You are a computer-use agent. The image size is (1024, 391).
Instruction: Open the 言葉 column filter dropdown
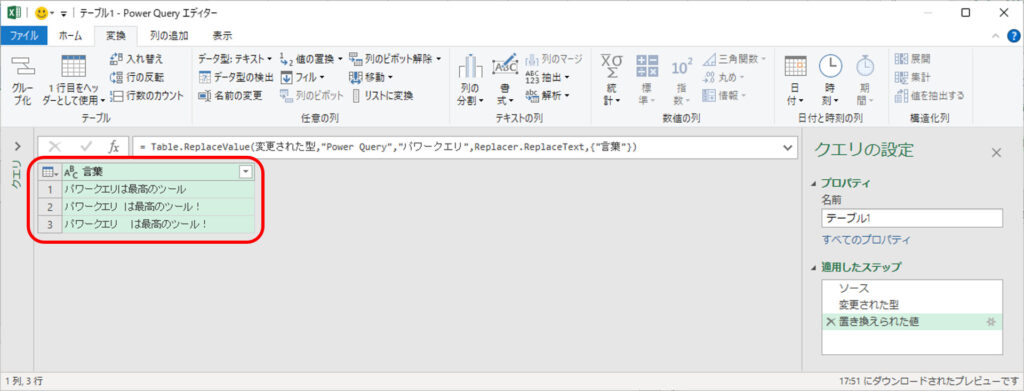(246, 172)
